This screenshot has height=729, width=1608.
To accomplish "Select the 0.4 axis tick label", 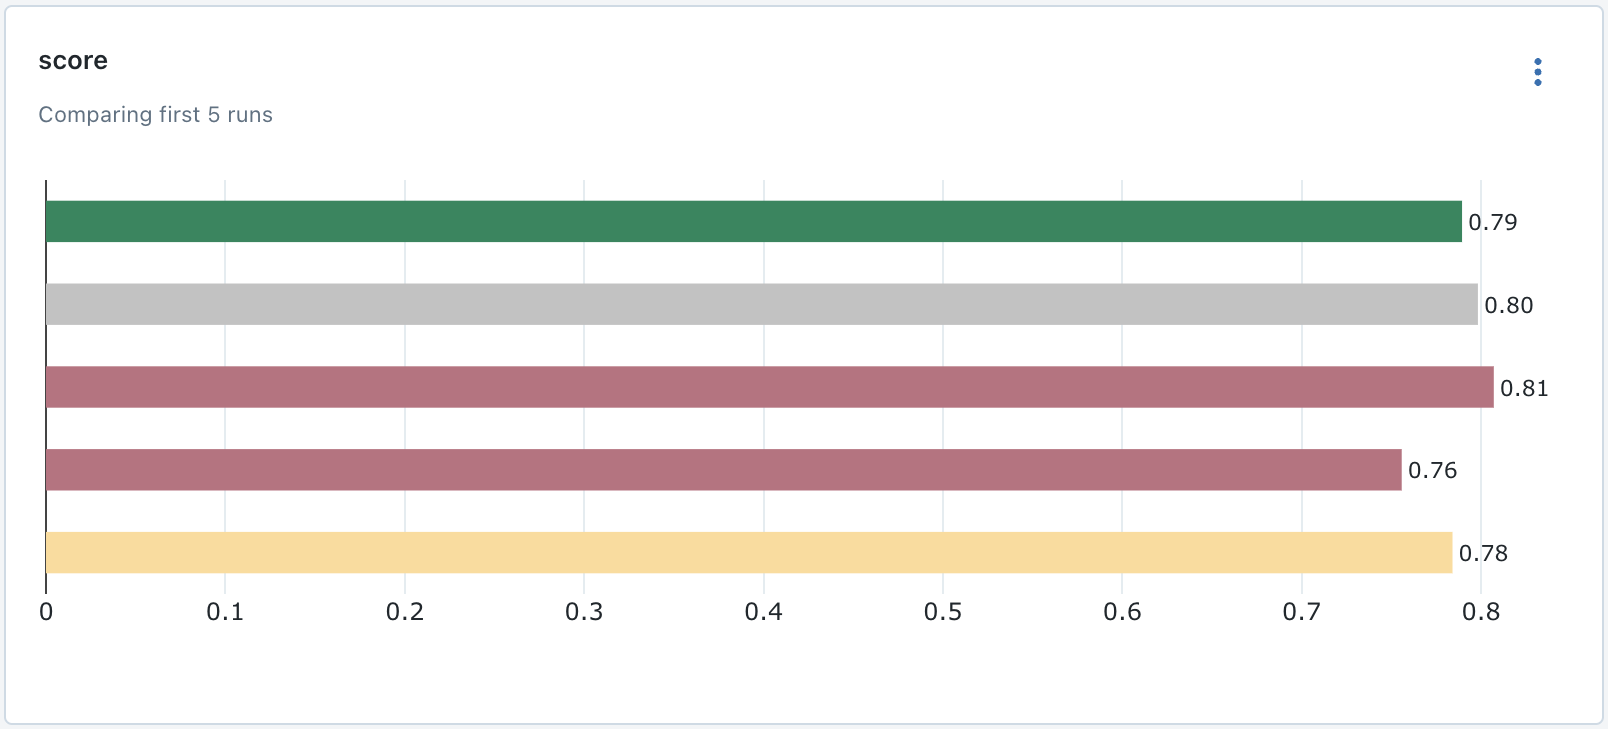I will (765, 609).
